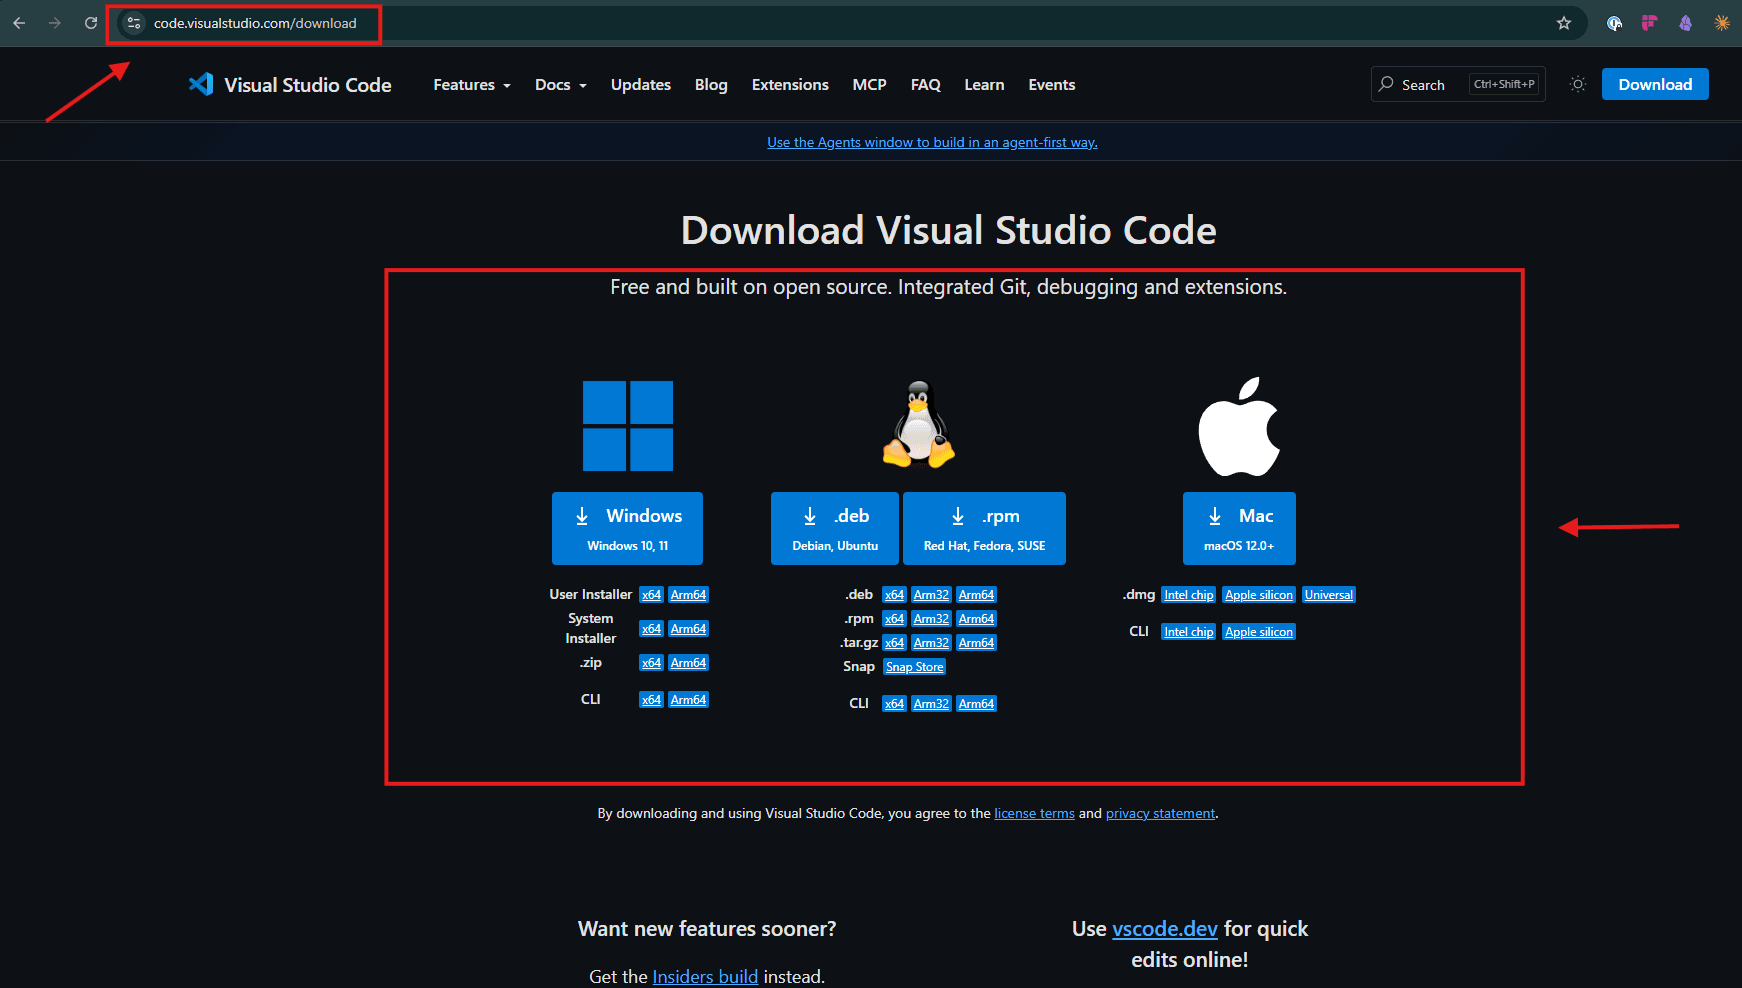Select Linux .deb Arm64 link
The width and height of the screenshot is (1742, 988).
(976, 595)
